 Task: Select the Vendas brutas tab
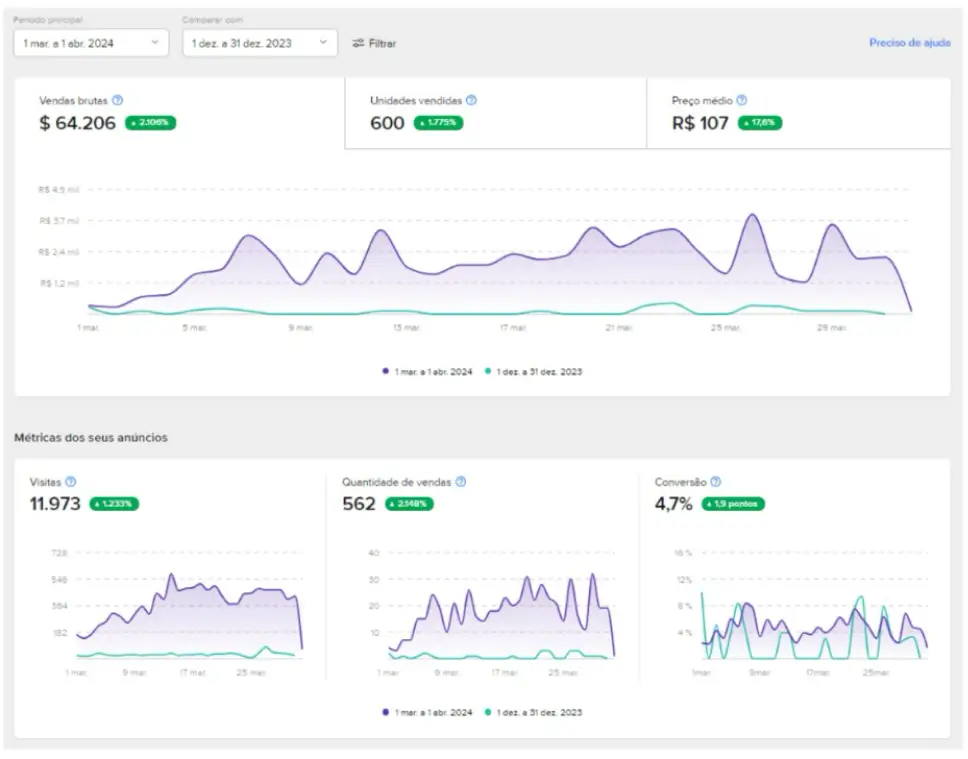pos(179,113)
